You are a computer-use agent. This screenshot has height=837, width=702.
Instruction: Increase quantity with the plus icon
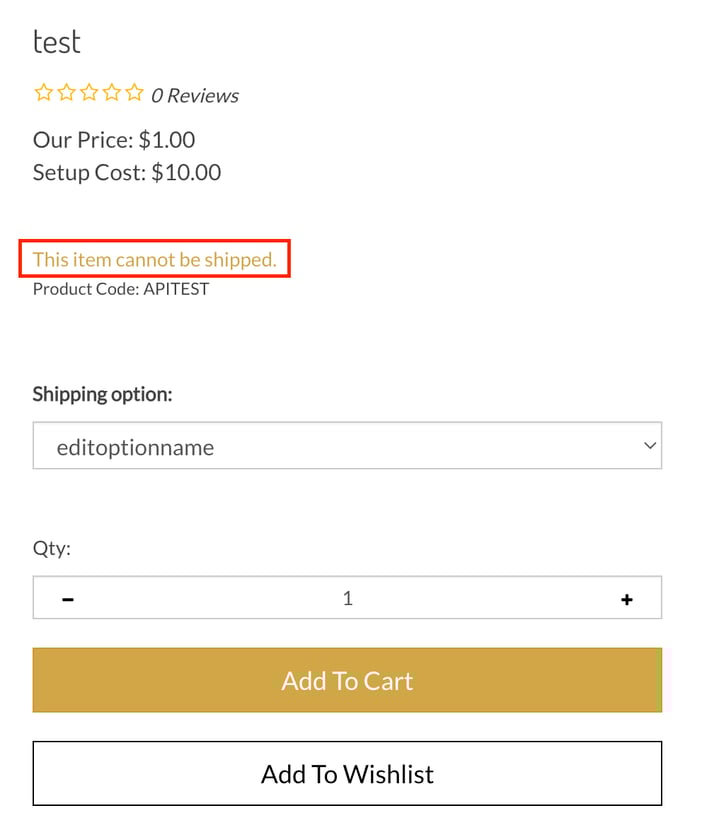point(627,599)
